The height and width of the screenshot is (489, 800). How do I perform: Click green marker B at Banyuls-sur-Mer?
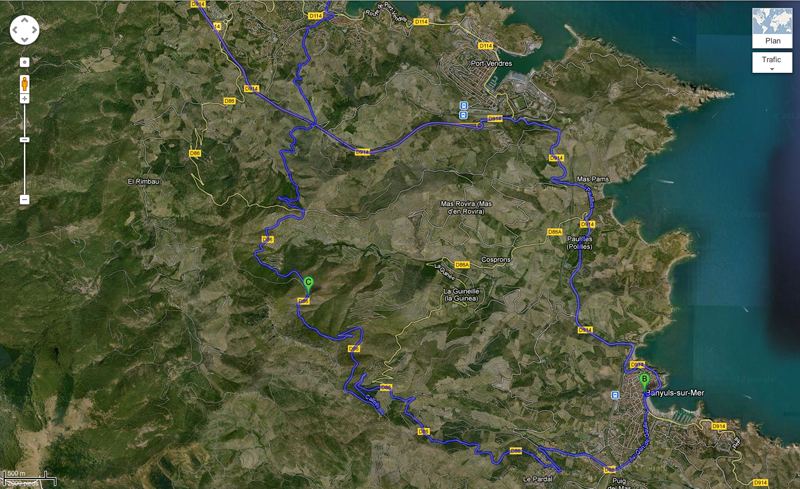click(644, 380)
